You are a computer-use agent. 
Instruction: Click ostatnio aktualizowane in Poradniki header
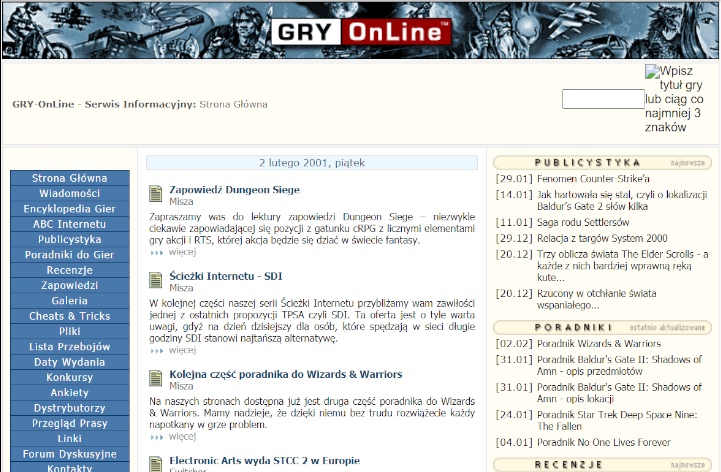pos(667,328)
